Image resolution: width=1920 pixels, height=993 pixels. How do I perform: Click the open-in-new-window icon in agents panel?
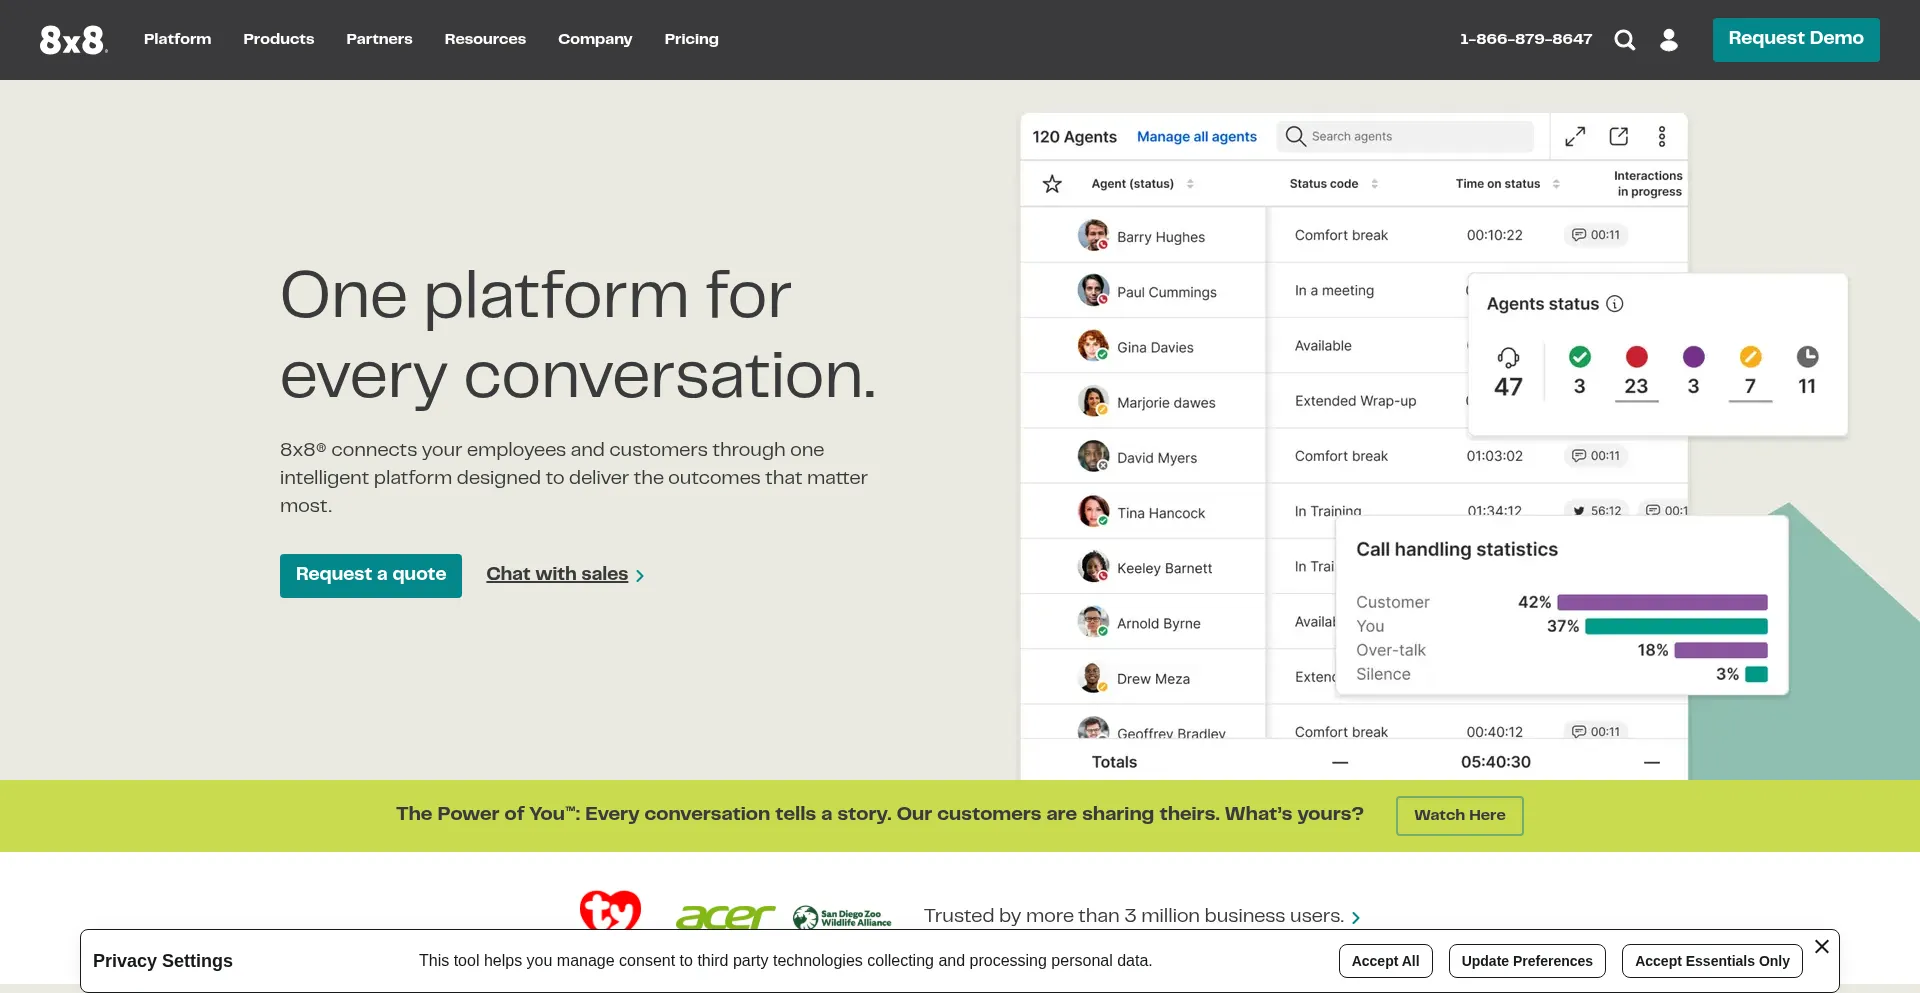coord(1619,137)
